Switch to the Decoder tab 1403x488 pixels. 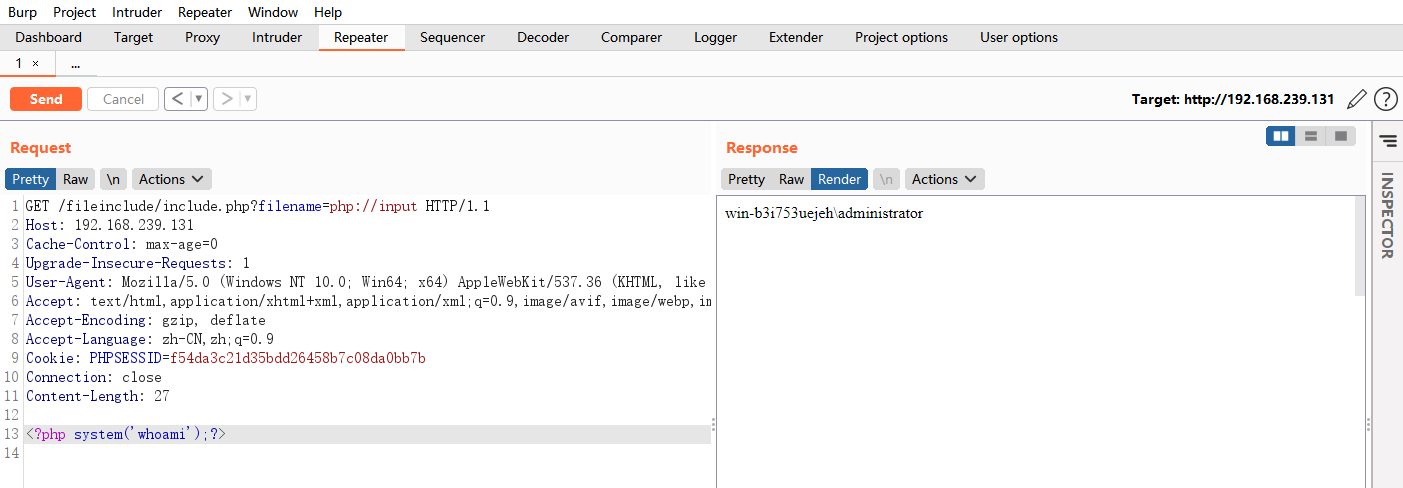click(543, 37)
